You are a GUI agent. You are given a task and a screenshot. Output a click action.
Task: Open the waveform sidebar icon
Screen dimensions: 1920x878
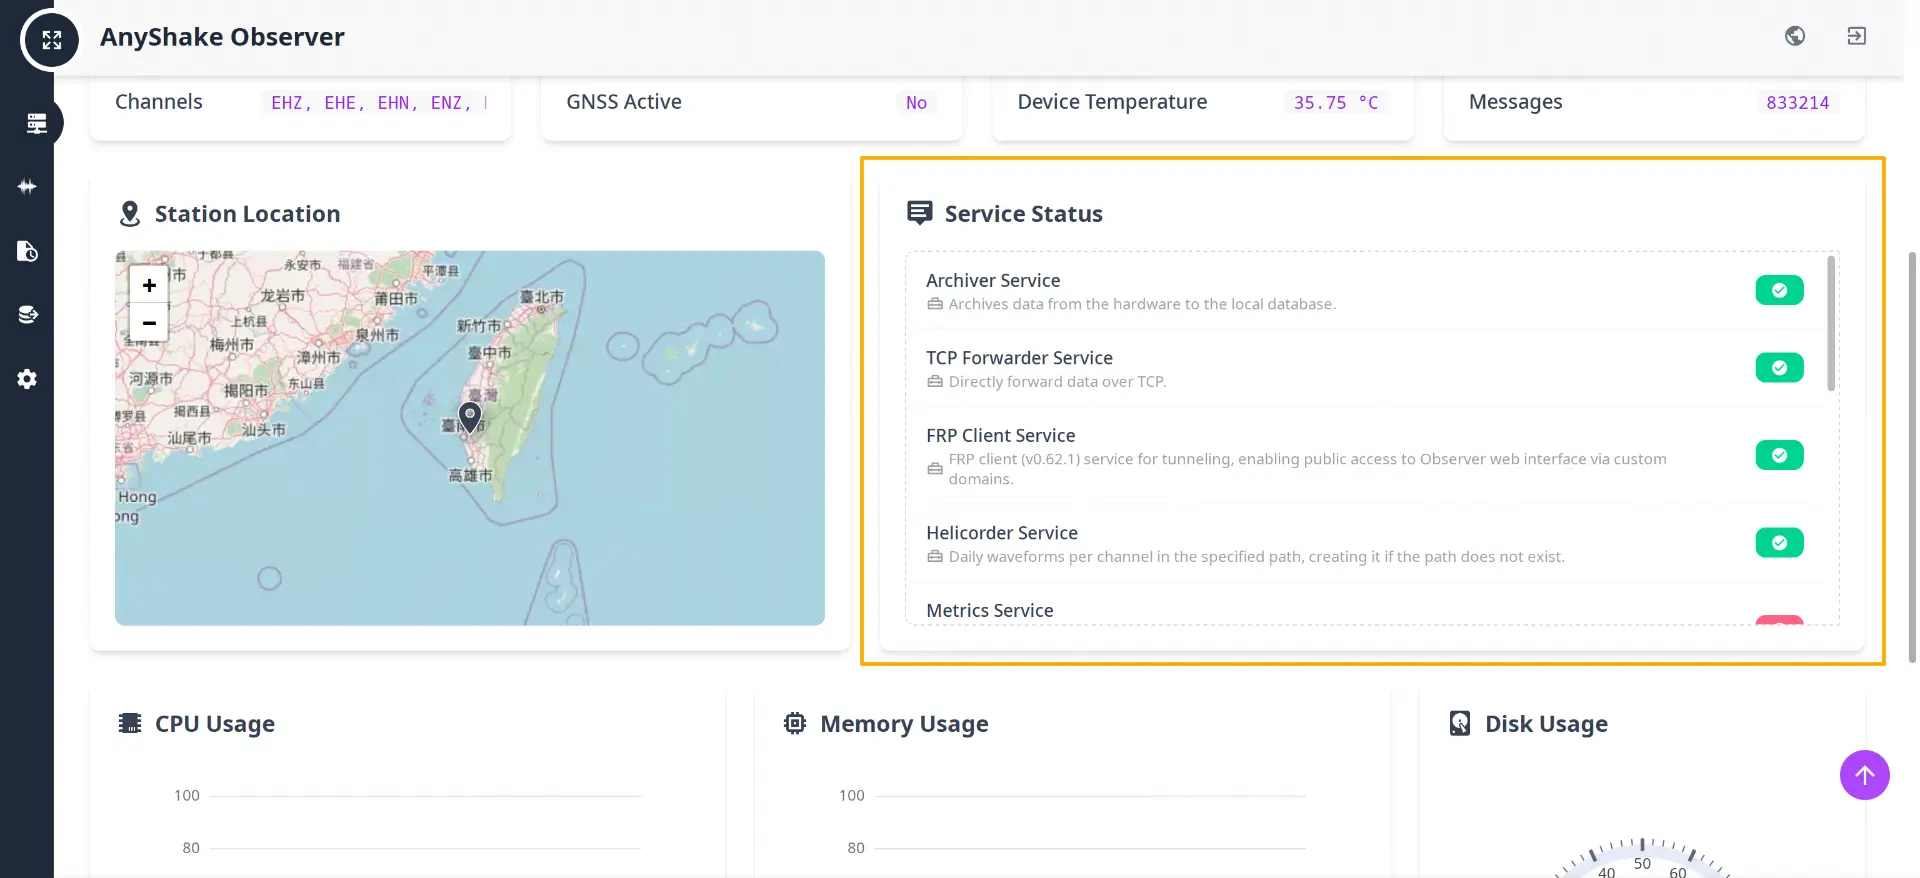pyautogui.click(x=27, y=186)
